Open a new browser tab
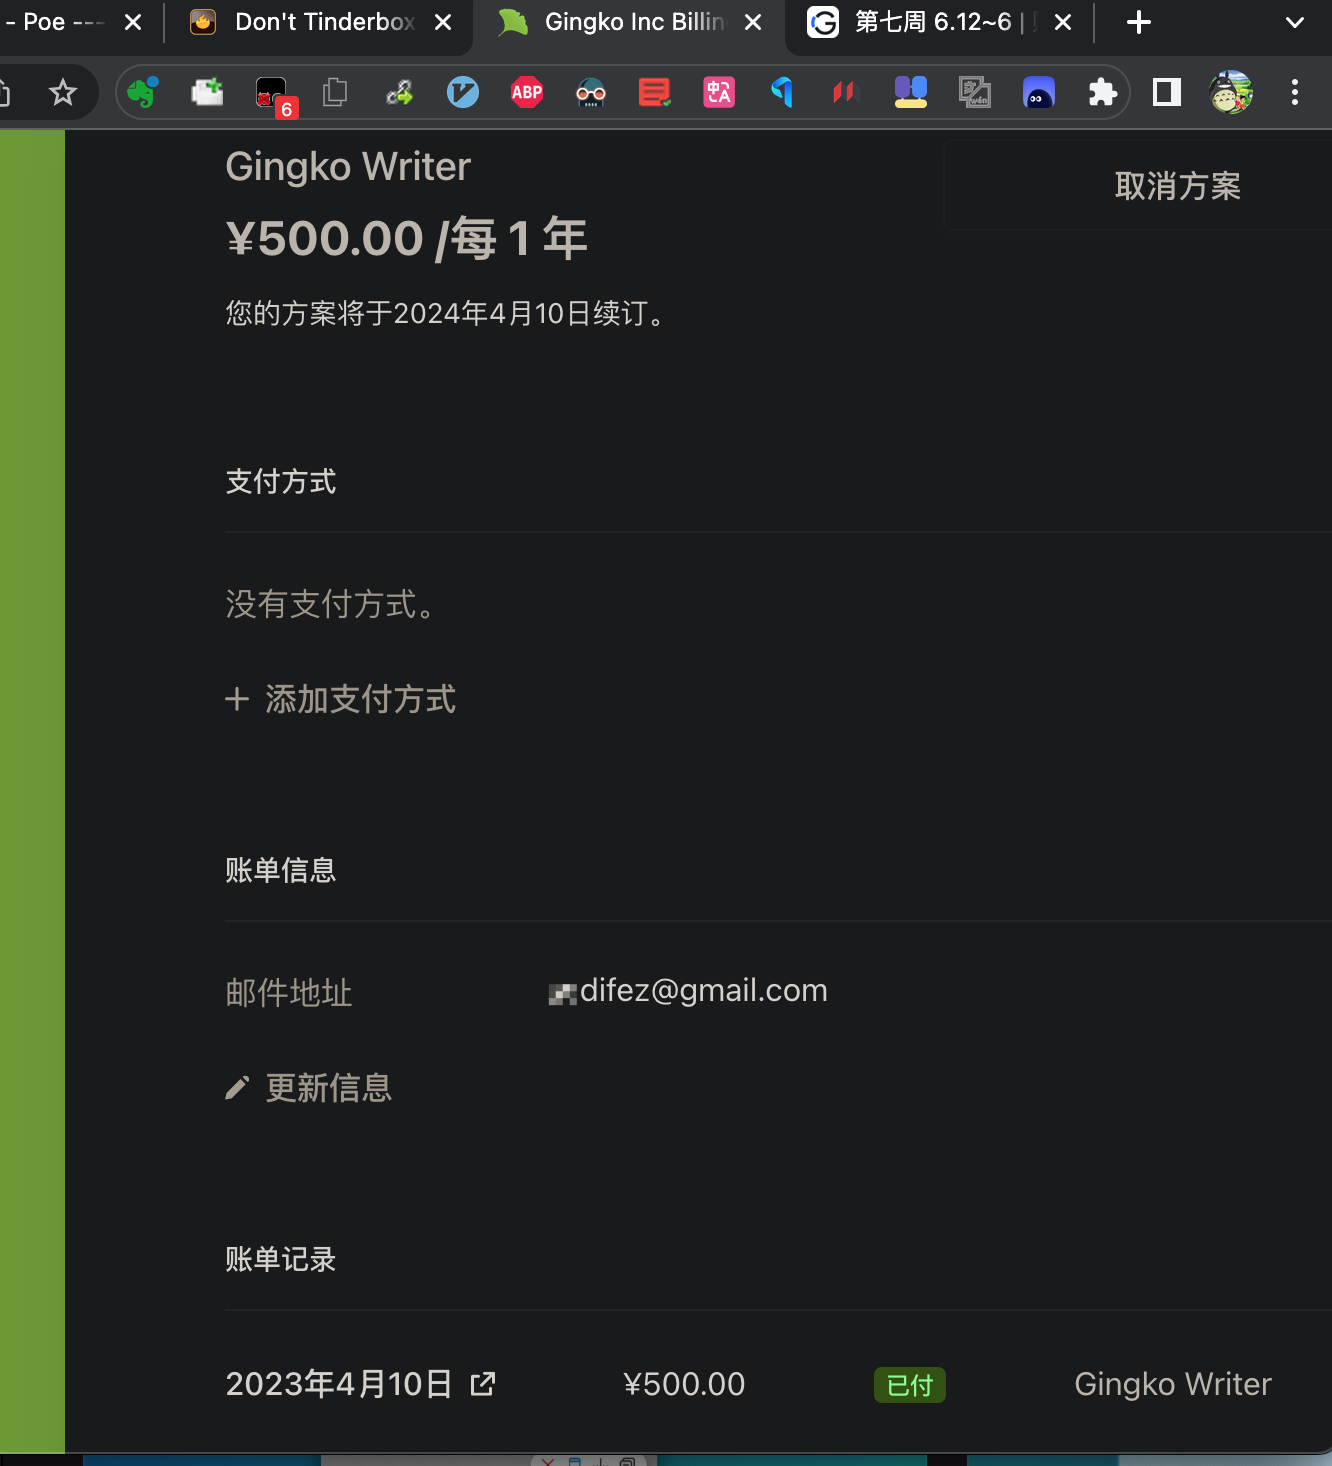This screenshot has height=1466, width=1332. click(x=1139, y=22)
